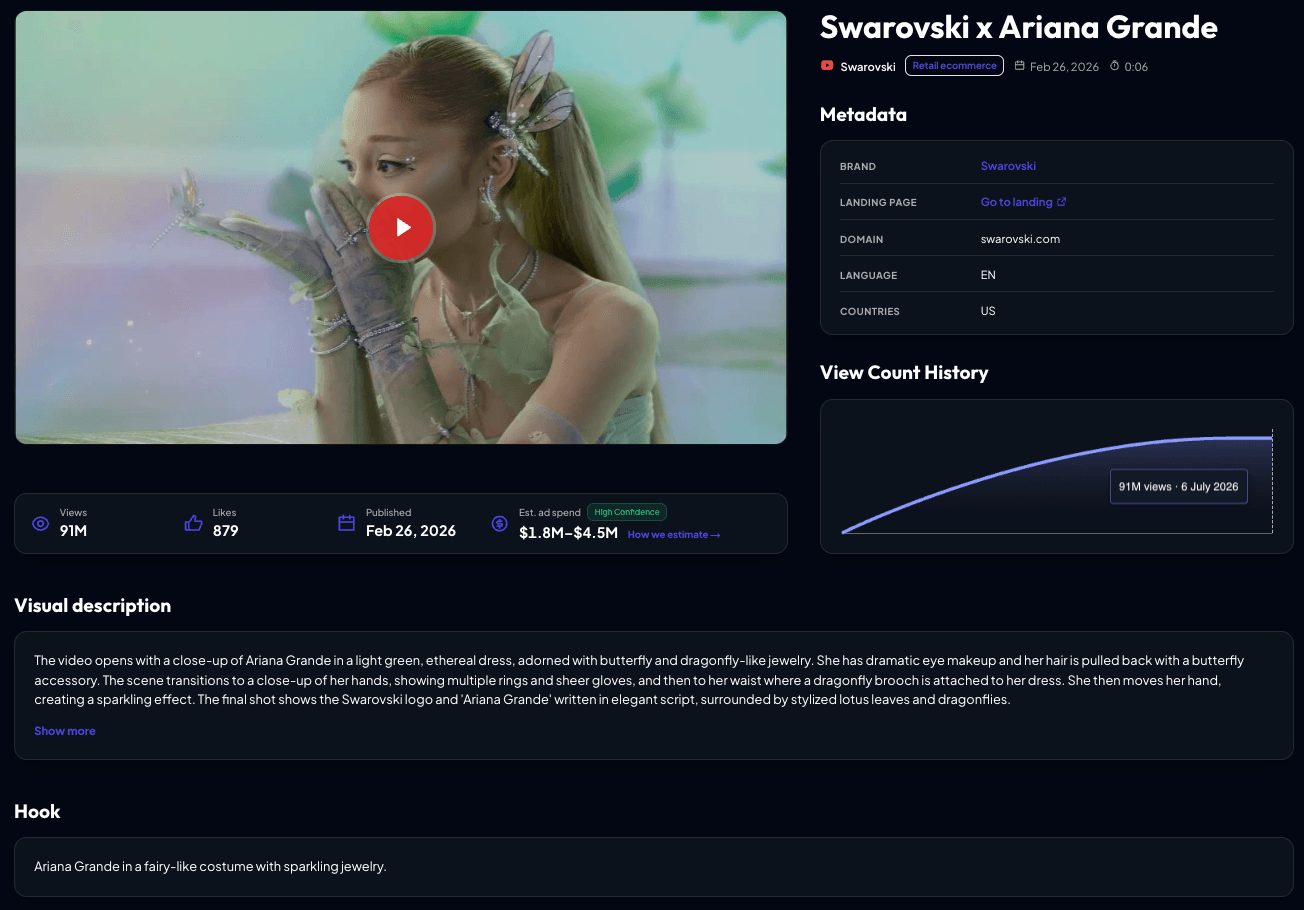Click the EN language value
Viewport: 1304px width, 910px height.
[x=988, y=275]
